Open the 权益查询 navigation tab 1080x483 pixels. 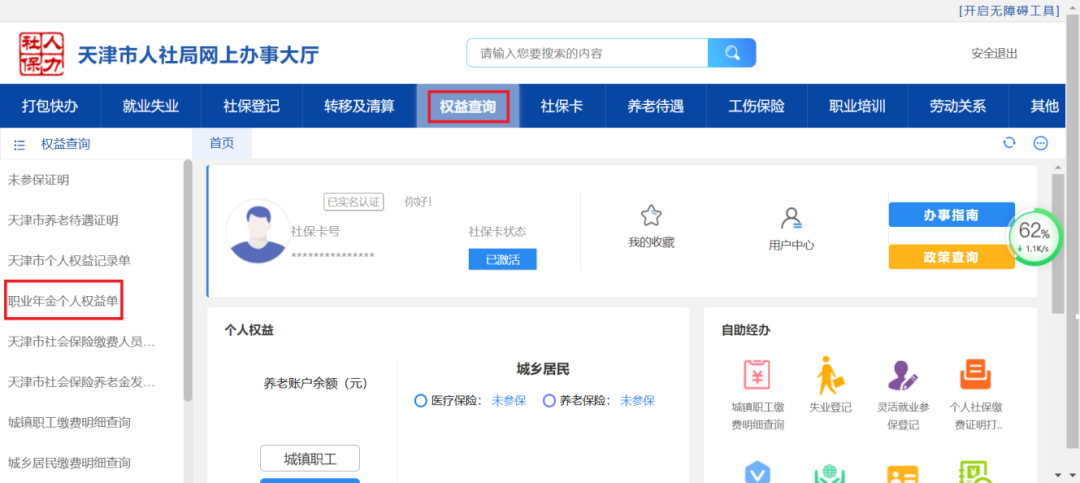(x=468, y=106)
